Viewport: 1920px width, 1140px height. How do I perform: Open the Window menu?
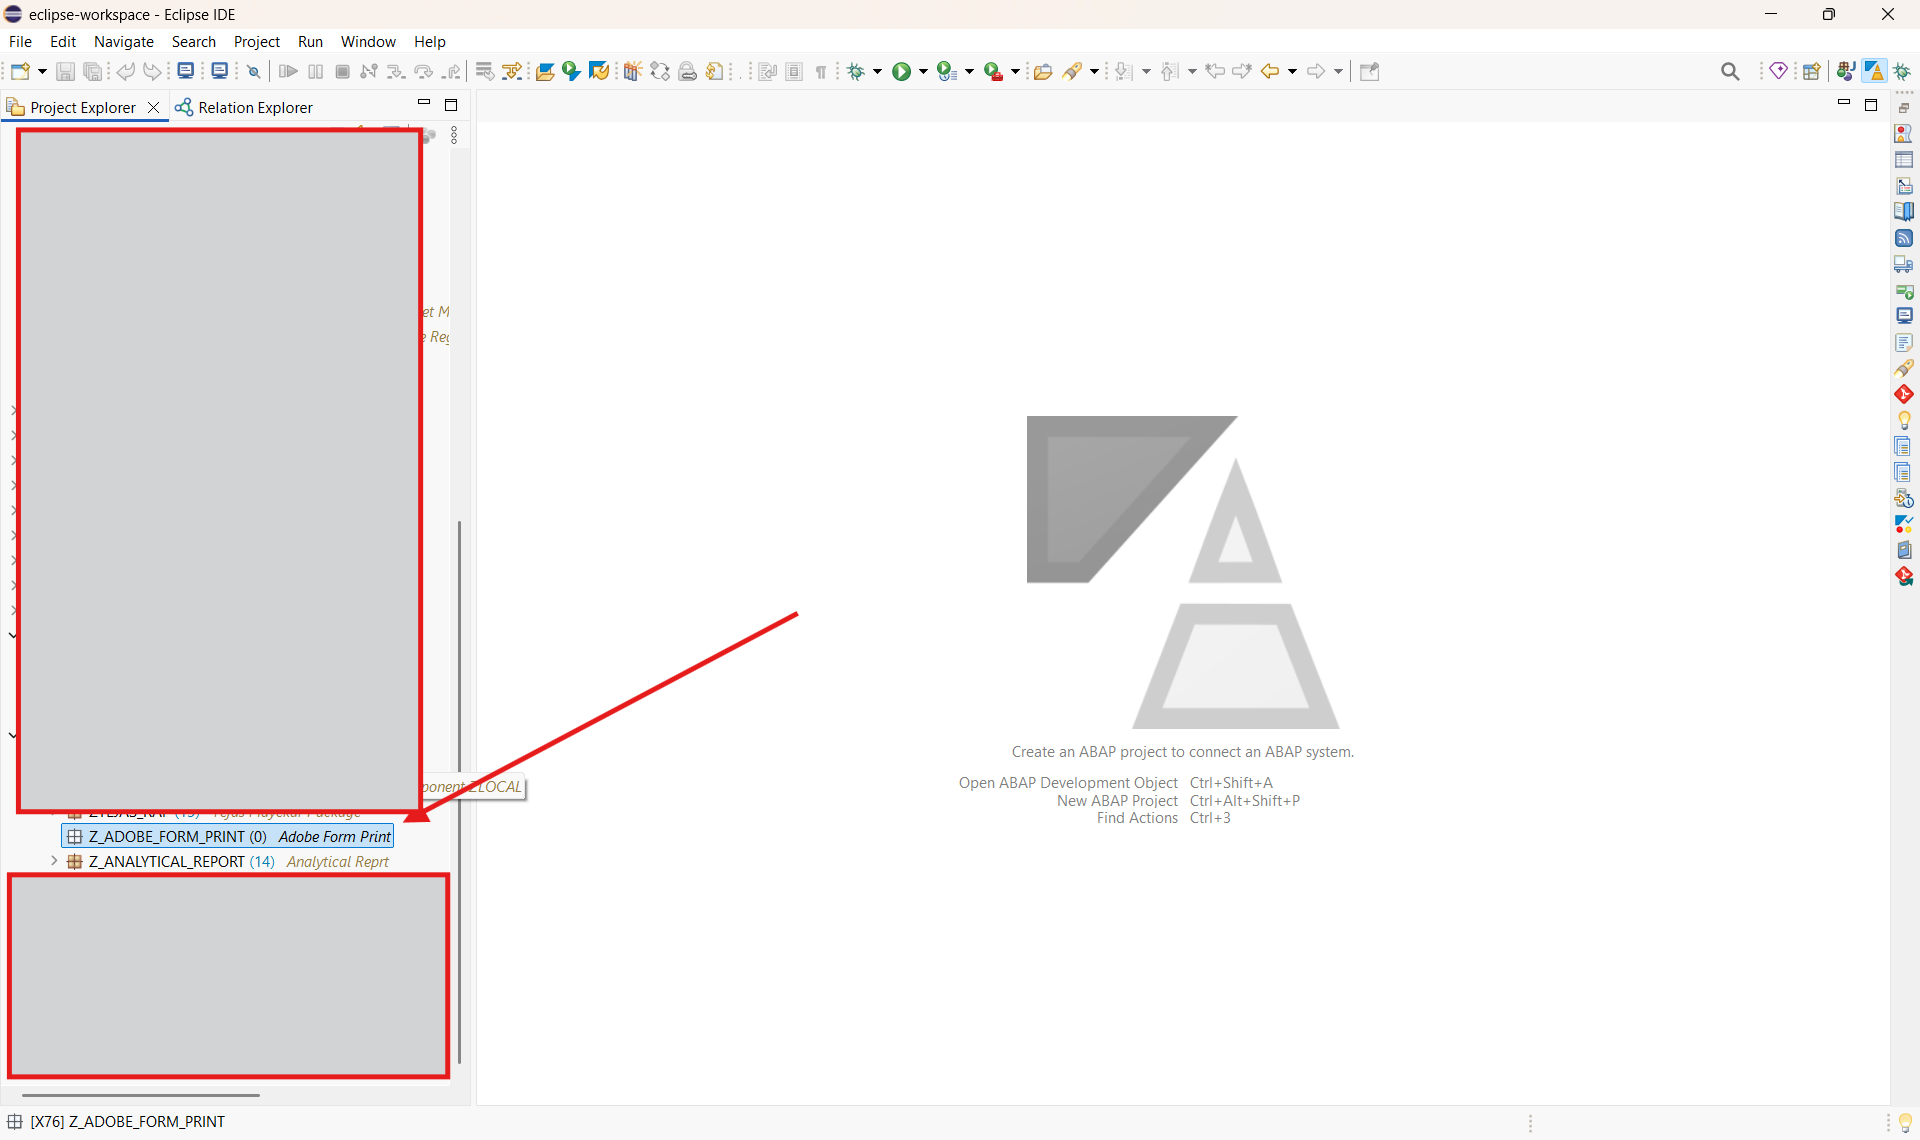[x=368, y=41]
